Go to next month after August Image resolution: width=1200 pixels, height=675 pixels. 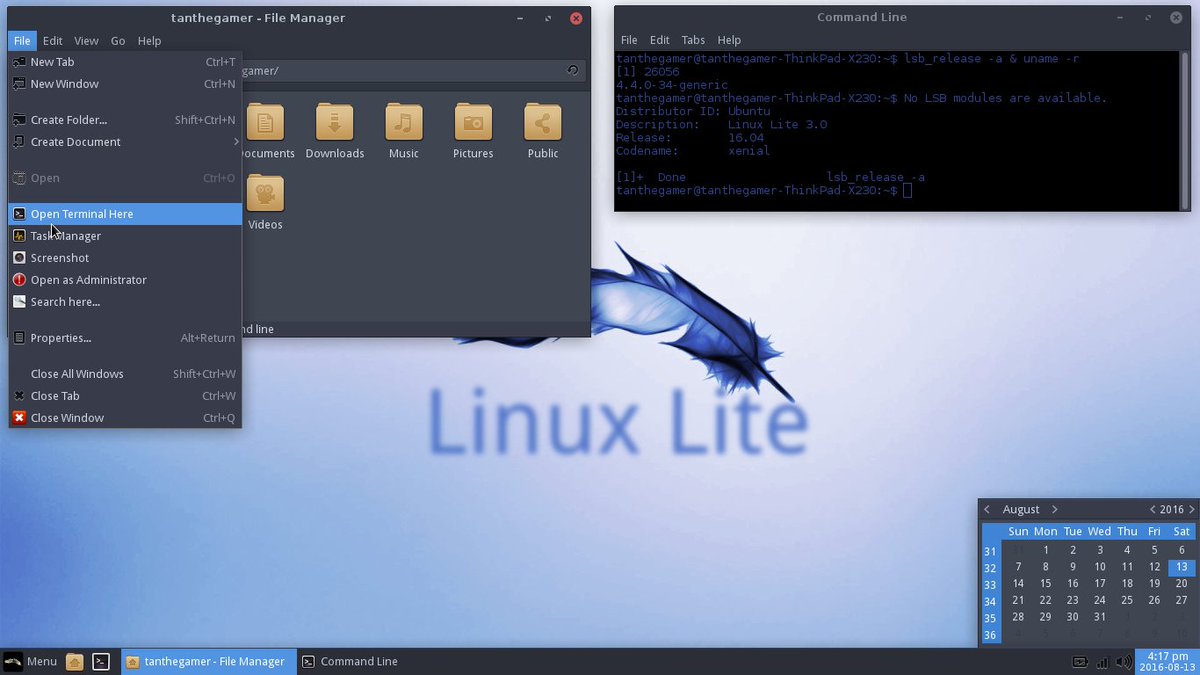coord(1054,509)
